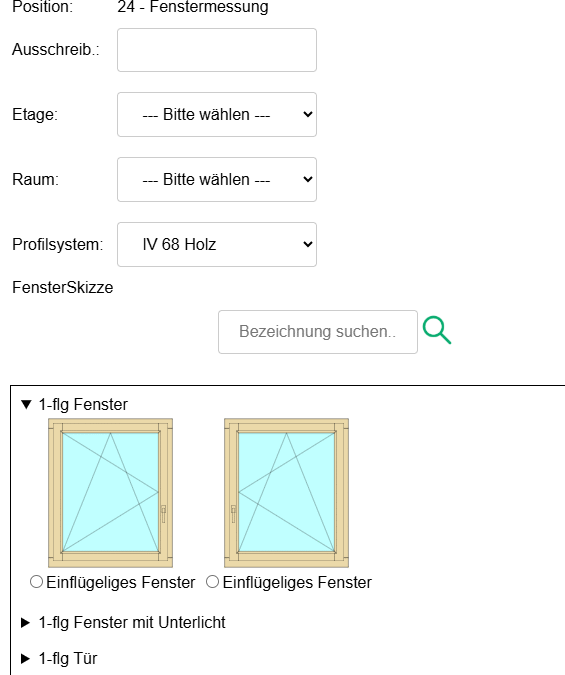565x675 pixels.
Task: Focus the Ausschreib. text field
Action: pos(217,50)
